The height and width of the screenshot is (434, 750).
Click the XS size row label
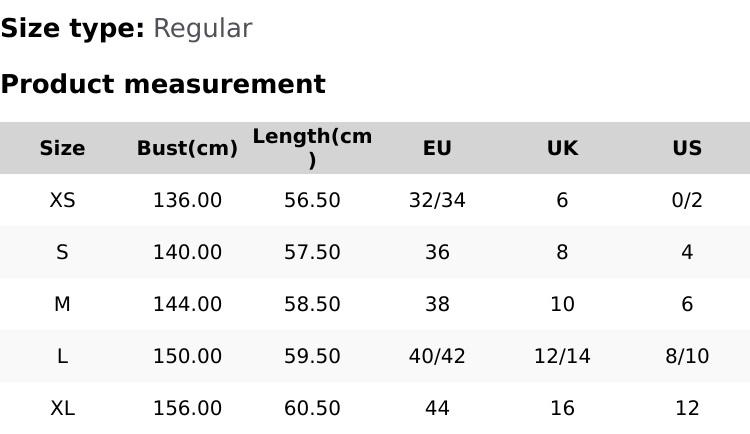(62, 200)
